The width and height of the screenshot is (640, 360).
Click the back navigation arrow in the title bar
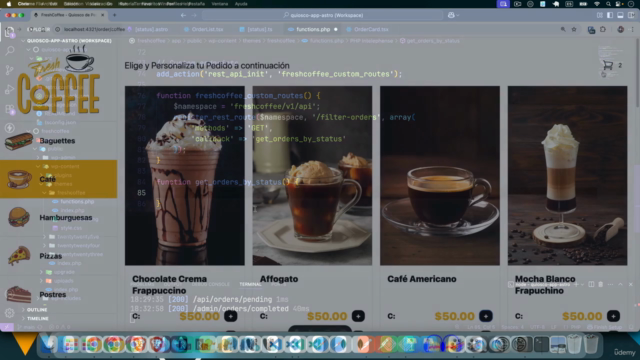coord(183,15)
